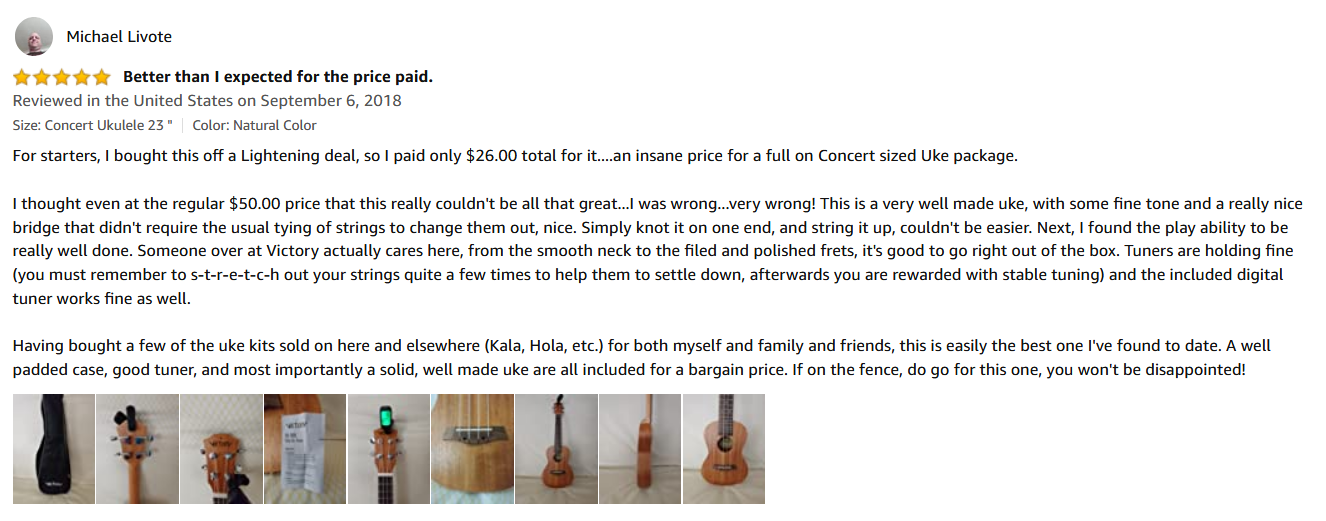Open review title 'Better than I expected'
Screen dimensions: 1326x521
(x=278, y=77)
